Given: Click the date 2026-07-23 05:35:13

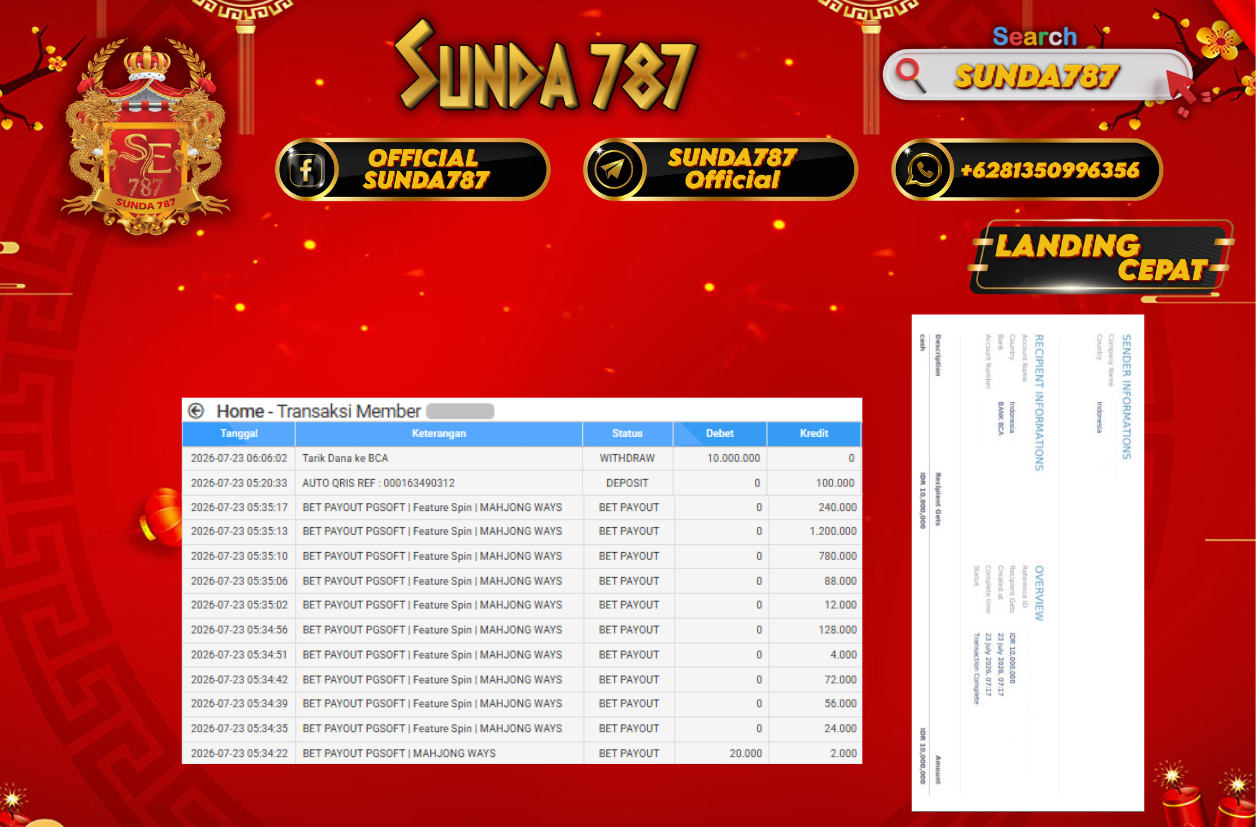Looking at the screenshot, I should point(239,532).
